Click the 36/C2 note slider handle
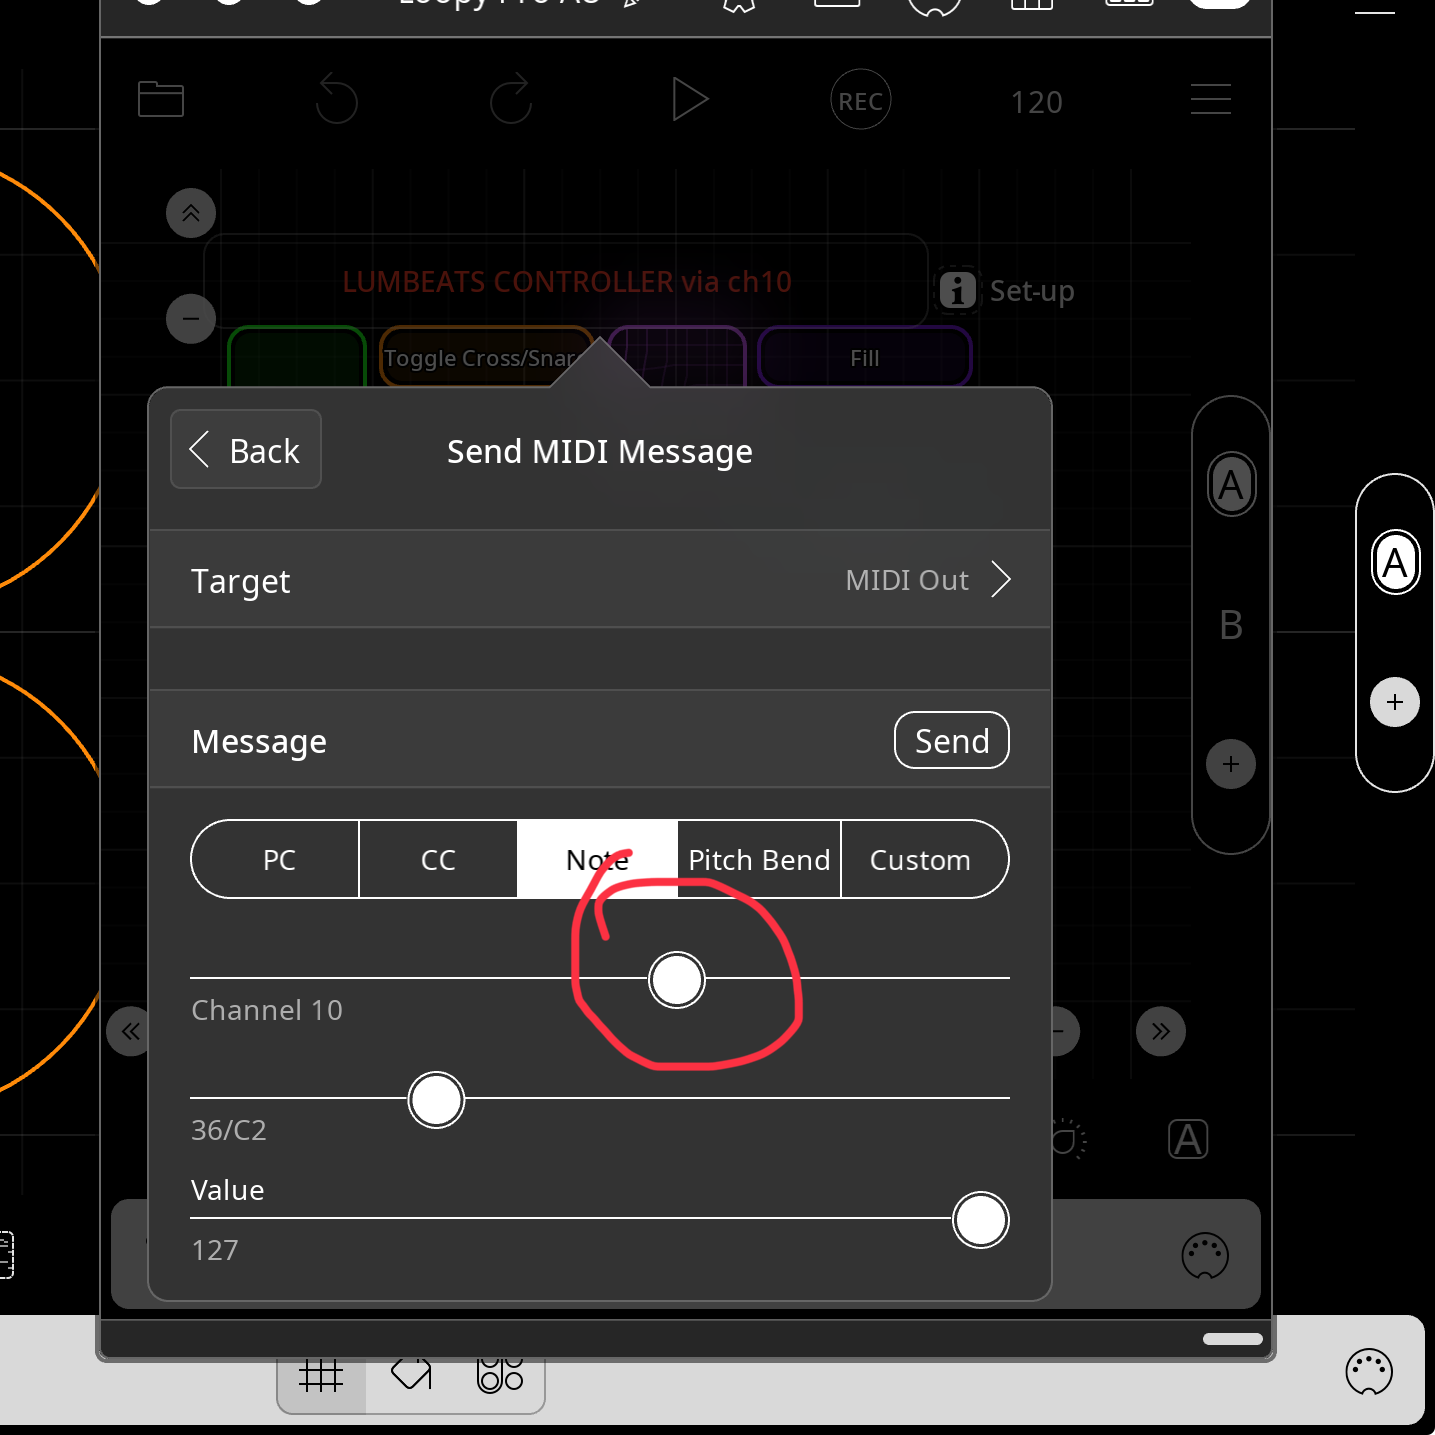The width and height of the screenshot is (1435, 1435). pyautogui.click(x=436, y=1099)
